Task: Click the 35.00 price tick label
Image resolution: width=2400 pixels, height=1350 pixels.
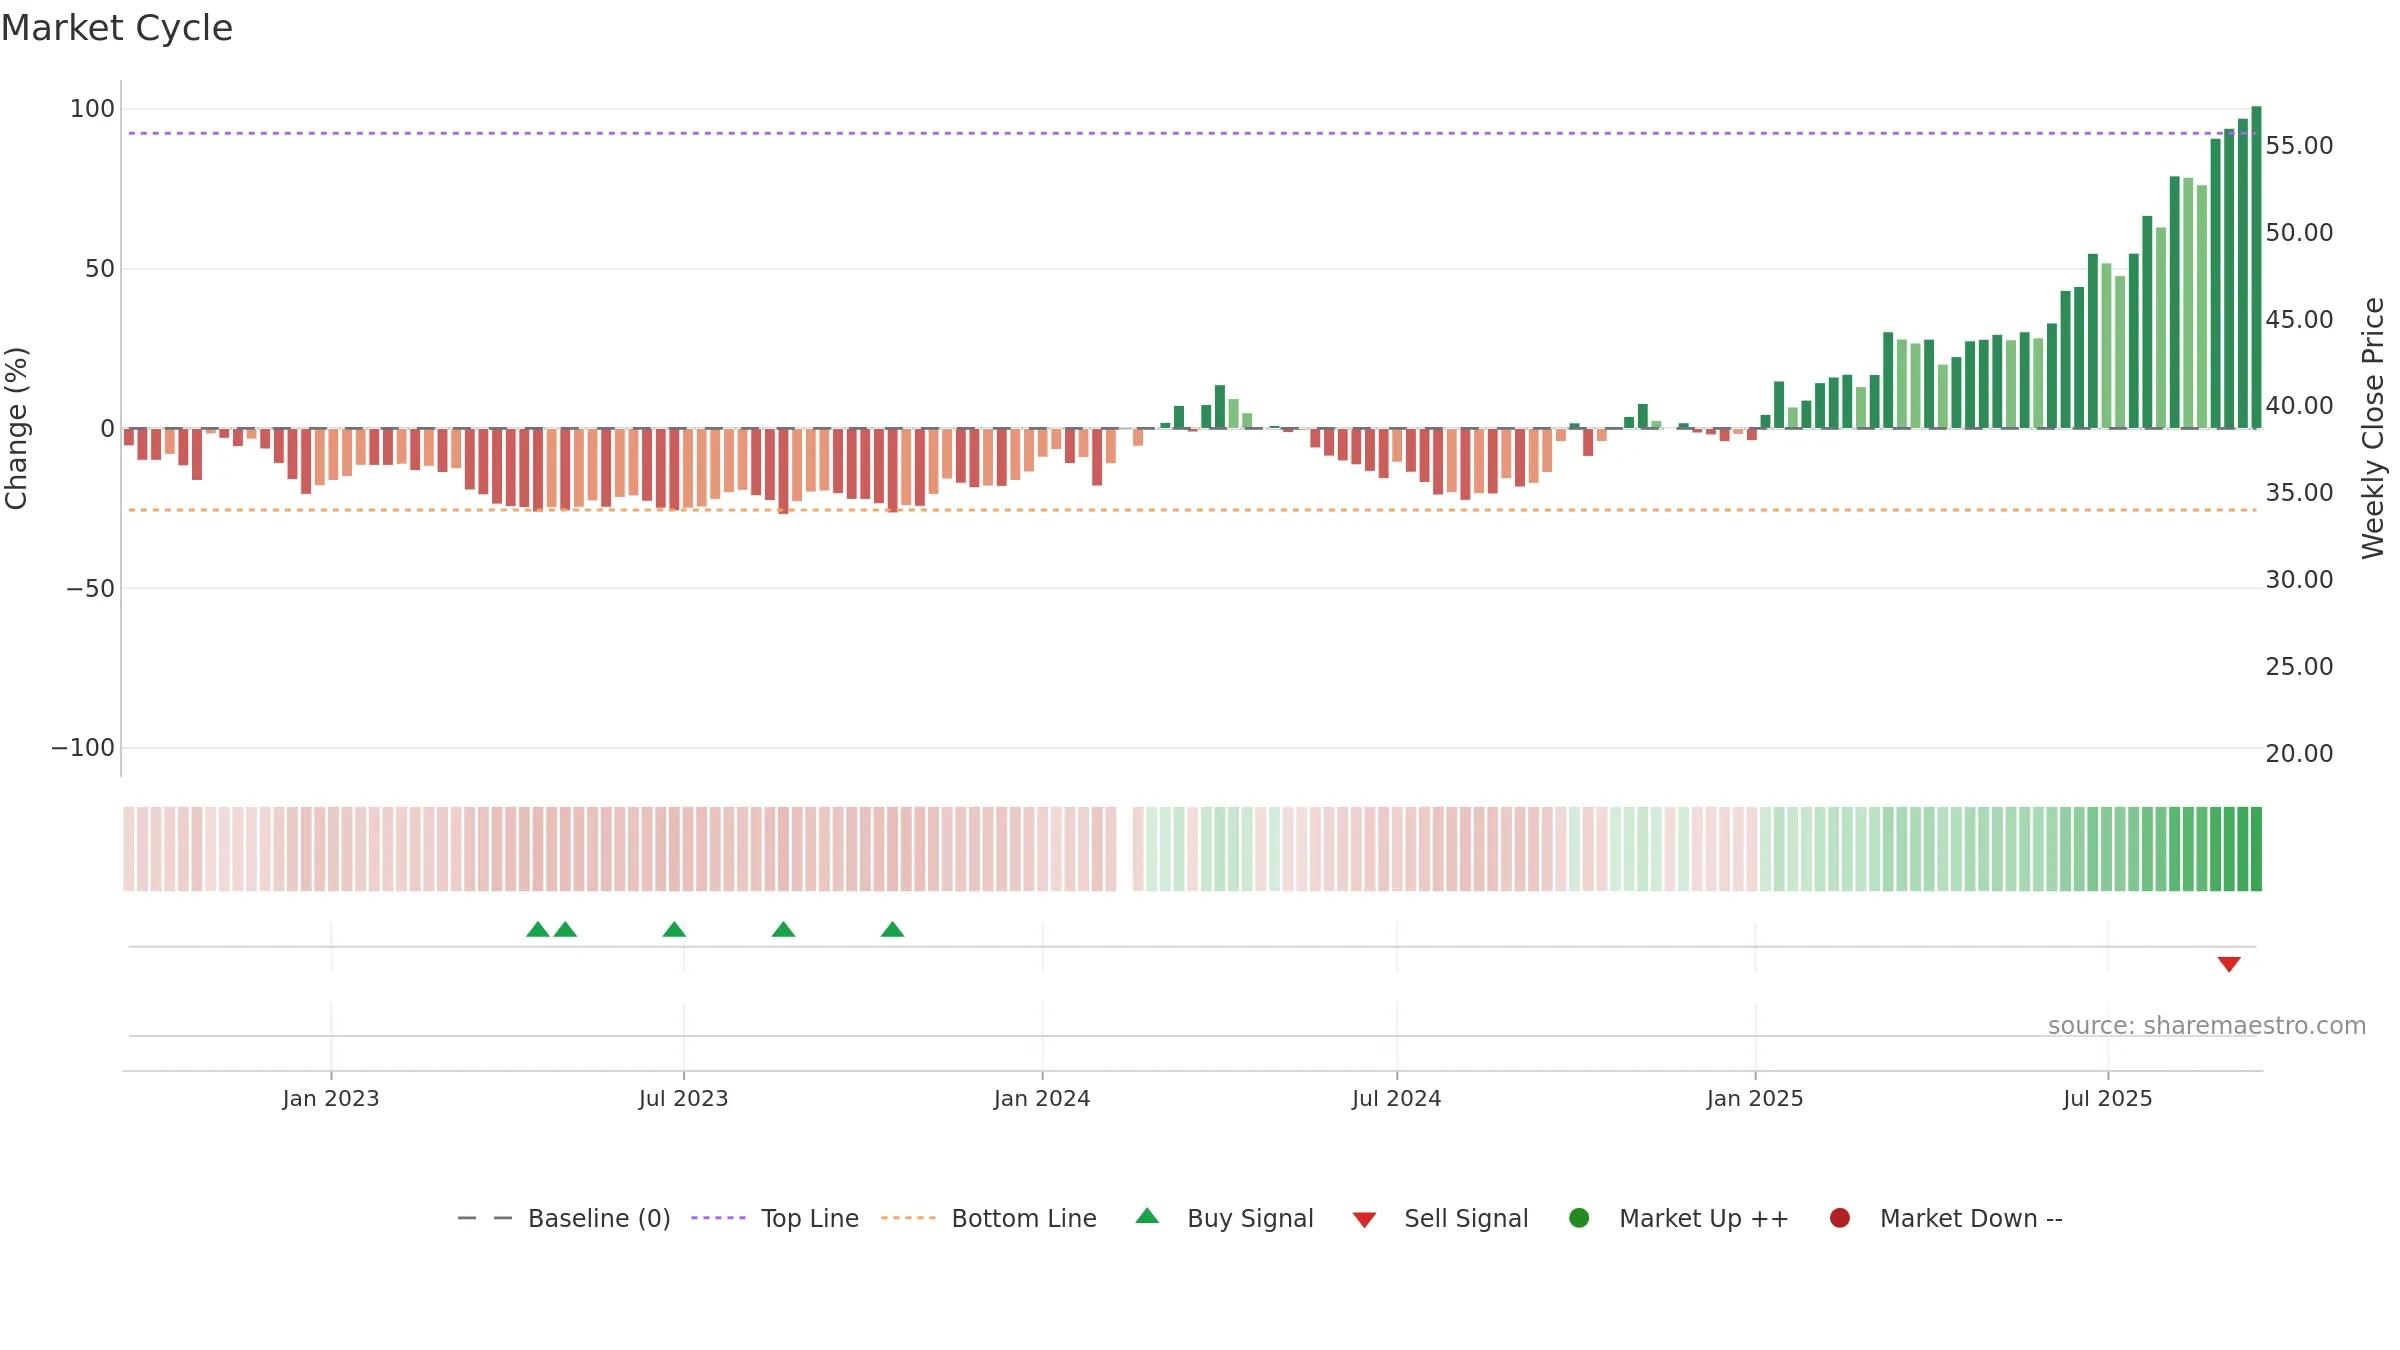Action: click(2299, 493)
